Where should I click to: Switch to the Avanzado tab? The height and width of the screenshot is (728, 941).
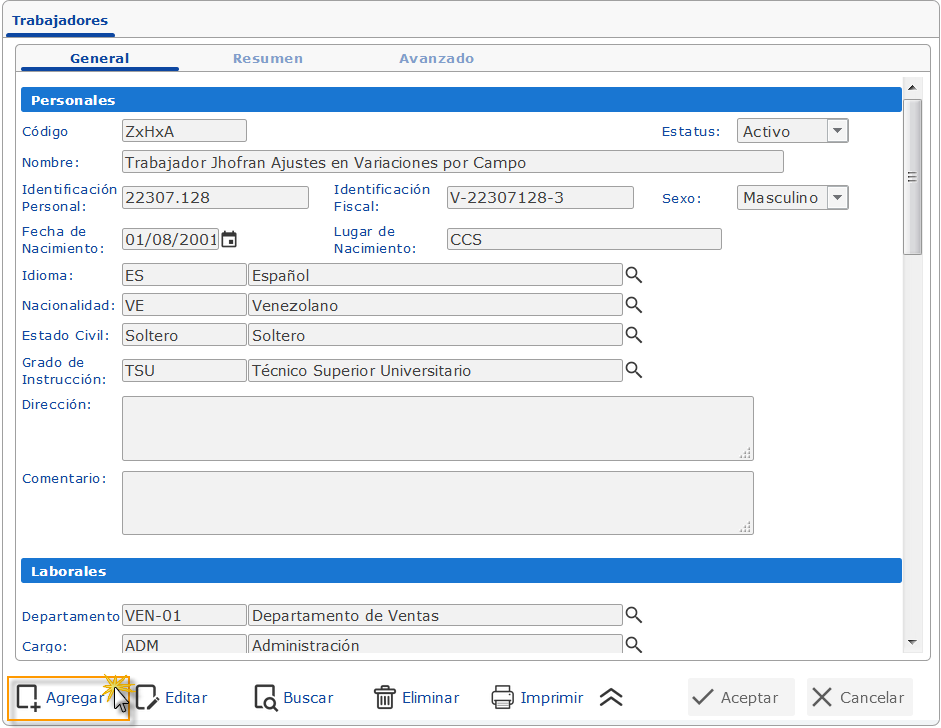[x=436, y=59]
